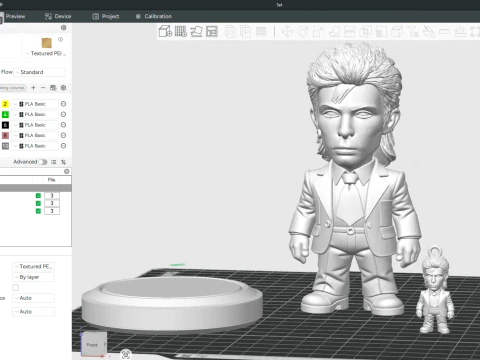
Task: Click the compare presets icon near Advanced
Action: [63, 162]
